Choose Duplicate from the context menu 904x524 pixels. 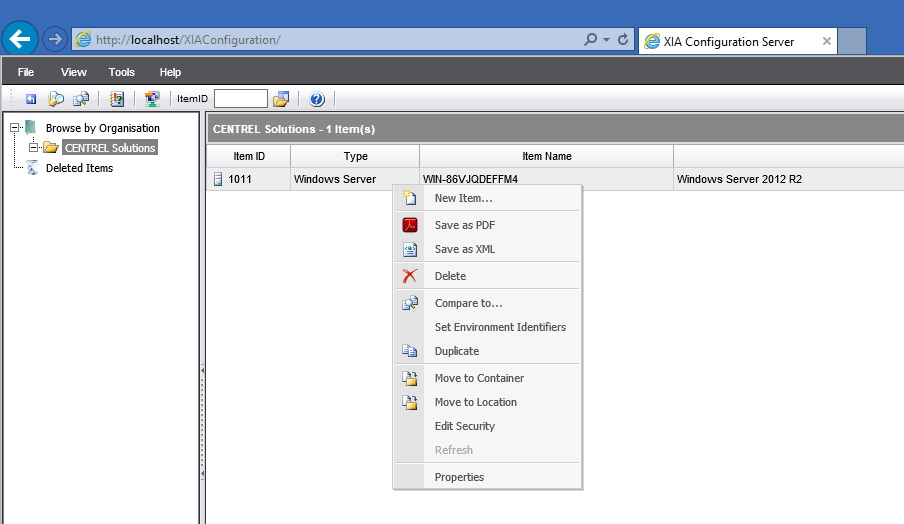pyautogui.click(x=487, y=351)
